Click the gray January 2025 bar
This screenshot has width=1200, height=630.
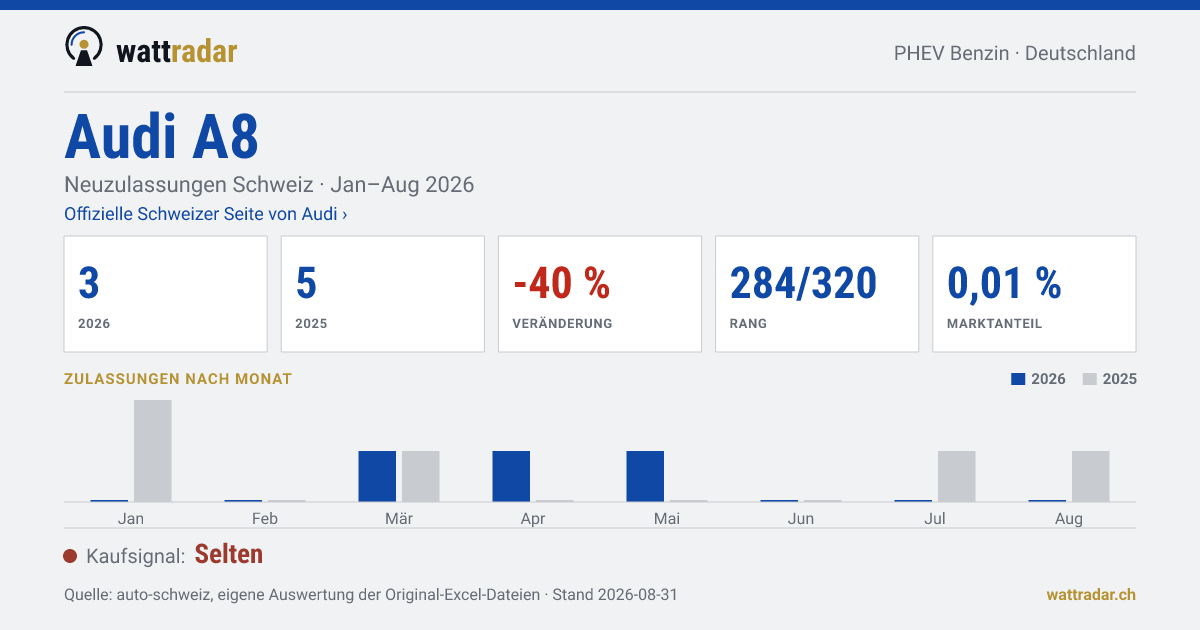(x=153, y=451)
